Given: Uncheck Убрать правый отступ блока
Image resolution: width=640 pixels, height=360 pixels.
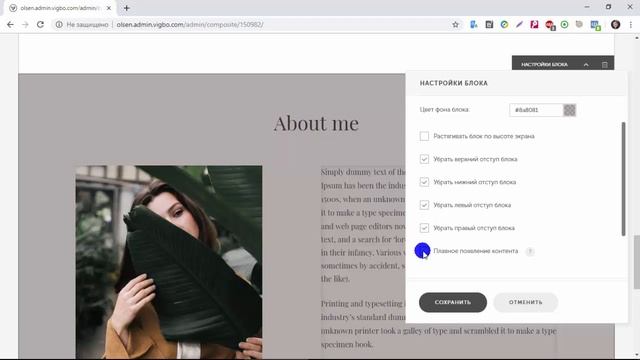Looking at the screenshot, I should pyautogui.click(x=424, y=228).
